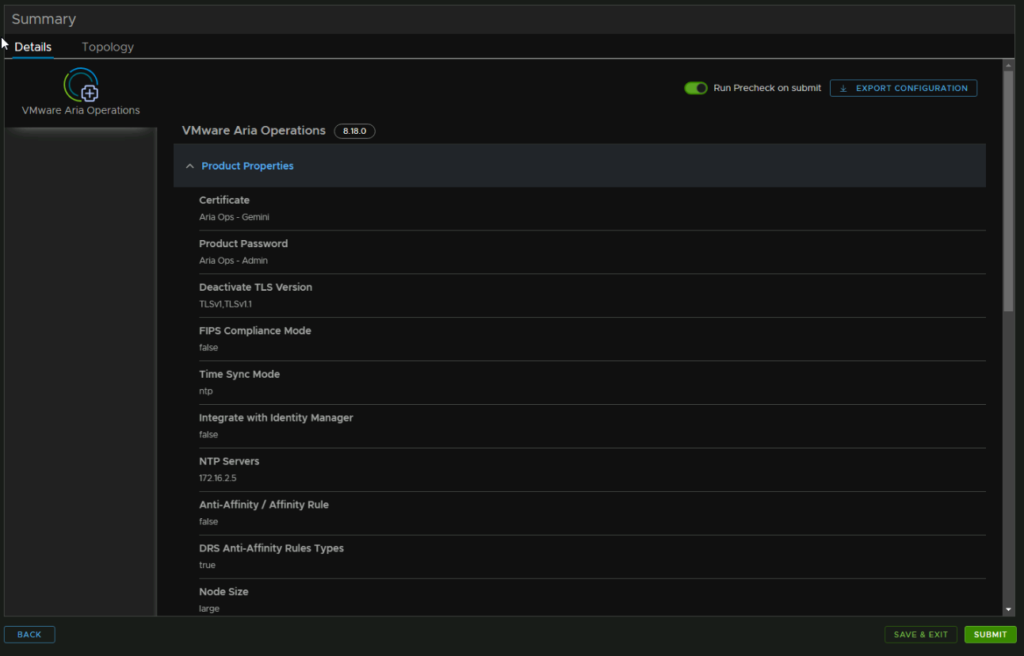This screenshot has height=656, width=1024.
Task: Click the vertical scrollbar thumb
Action: tap(1008, 189)
